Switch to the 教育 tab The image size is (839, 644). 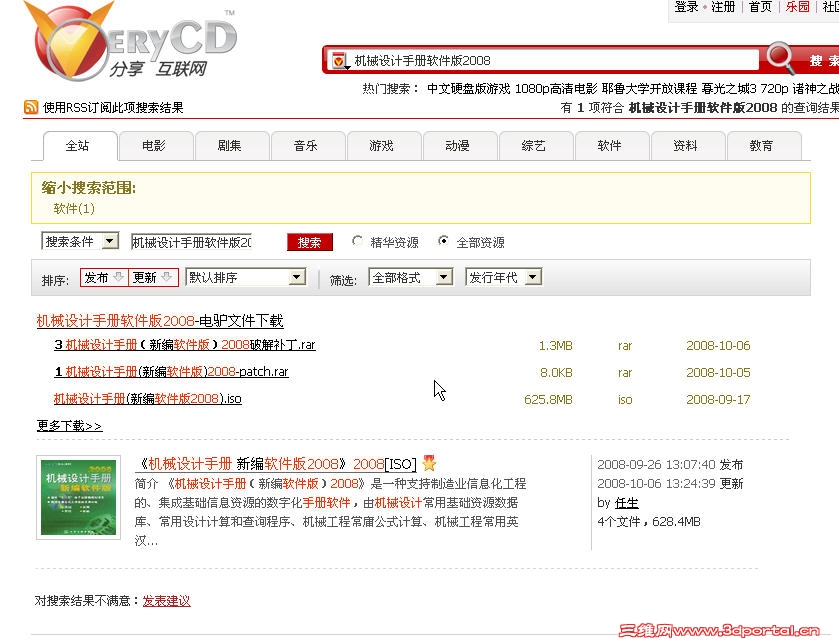coord(762,145)
